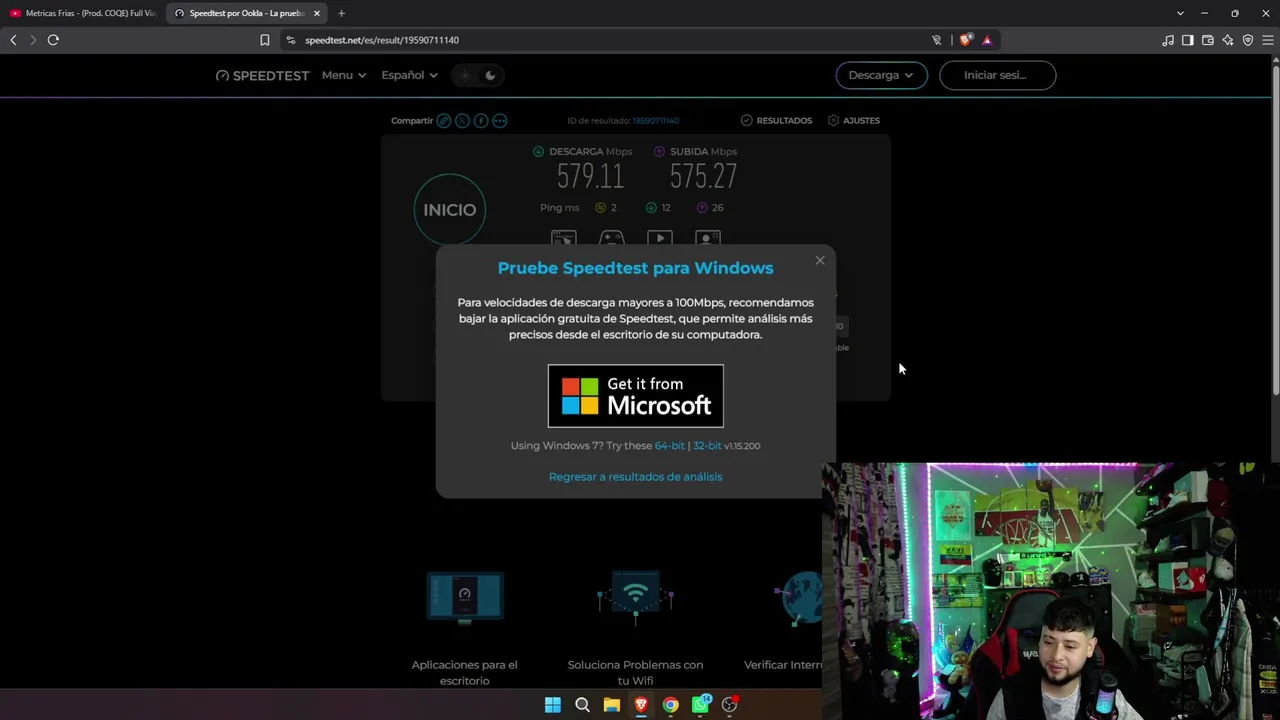This screenshot has width=1280, height=720.
Task: Bookmark this page
Action: (x=264, y=40)
